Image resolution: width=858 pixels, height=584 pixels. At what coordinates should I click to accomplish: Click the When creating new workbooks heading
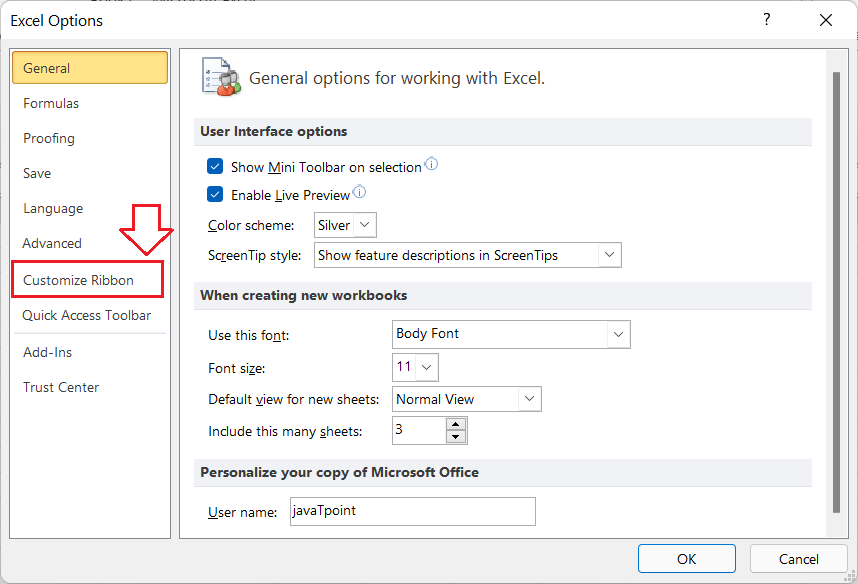pos(304,296)
